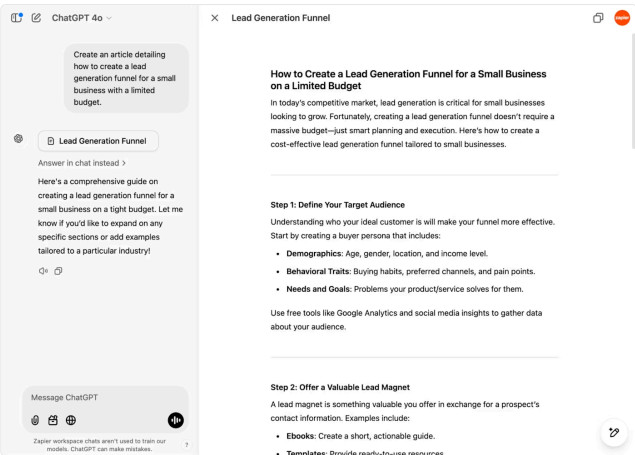The width and height of the screenshot is (635, 455).
Task: Focus the Message ChatGPT input field
Action: click(105, 398)
